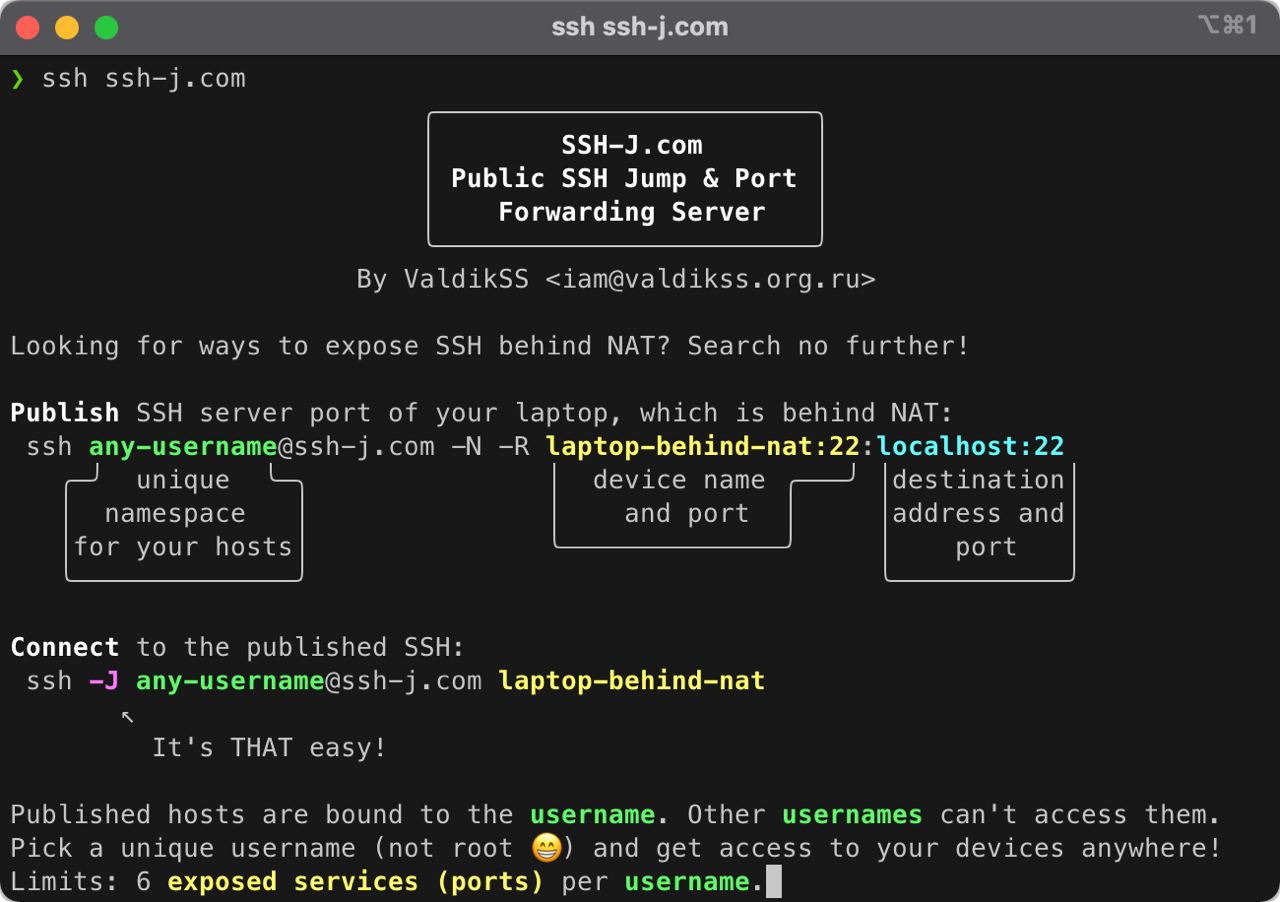Click yellow 'laptop-behind-nat' in connect command
The image size is (1280, 902).
(632, 681)
